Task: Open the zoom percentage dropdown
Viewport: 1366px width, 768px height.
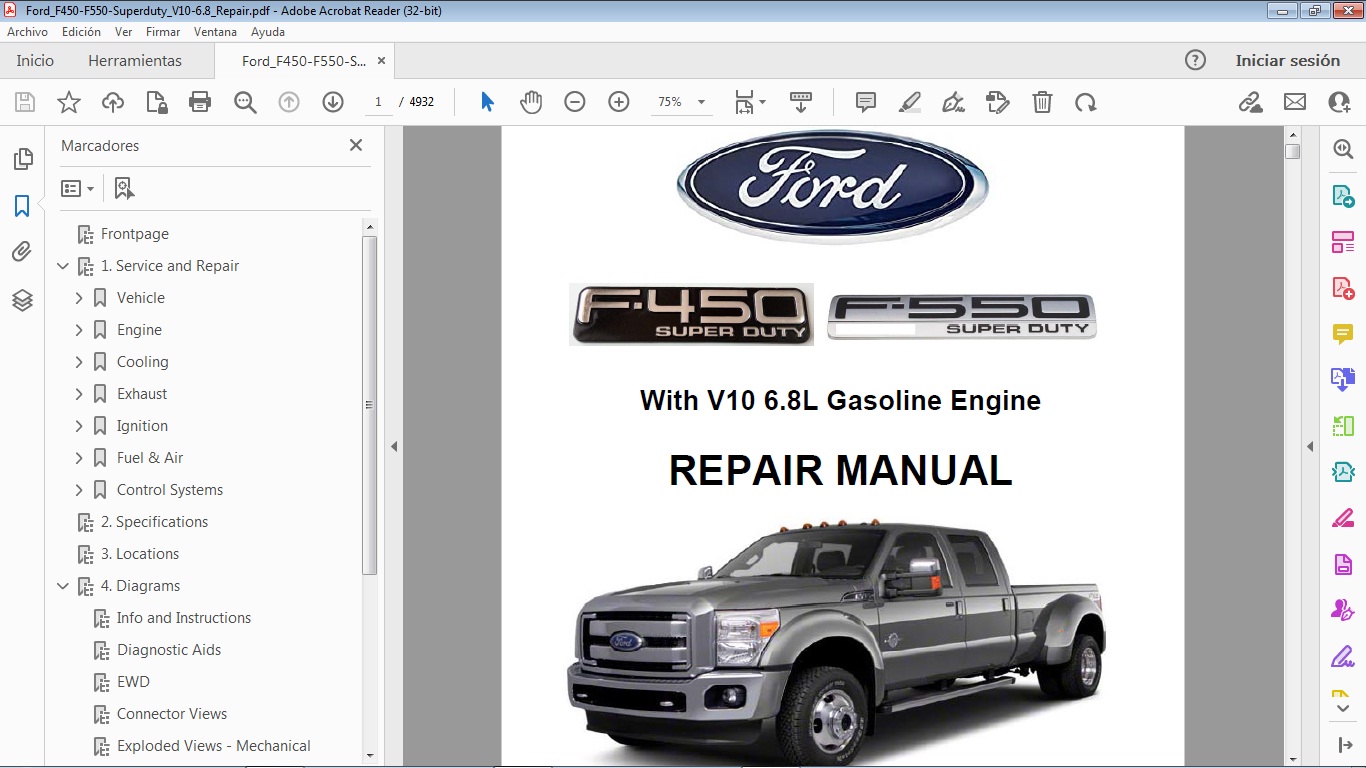Action: (700, 101)
